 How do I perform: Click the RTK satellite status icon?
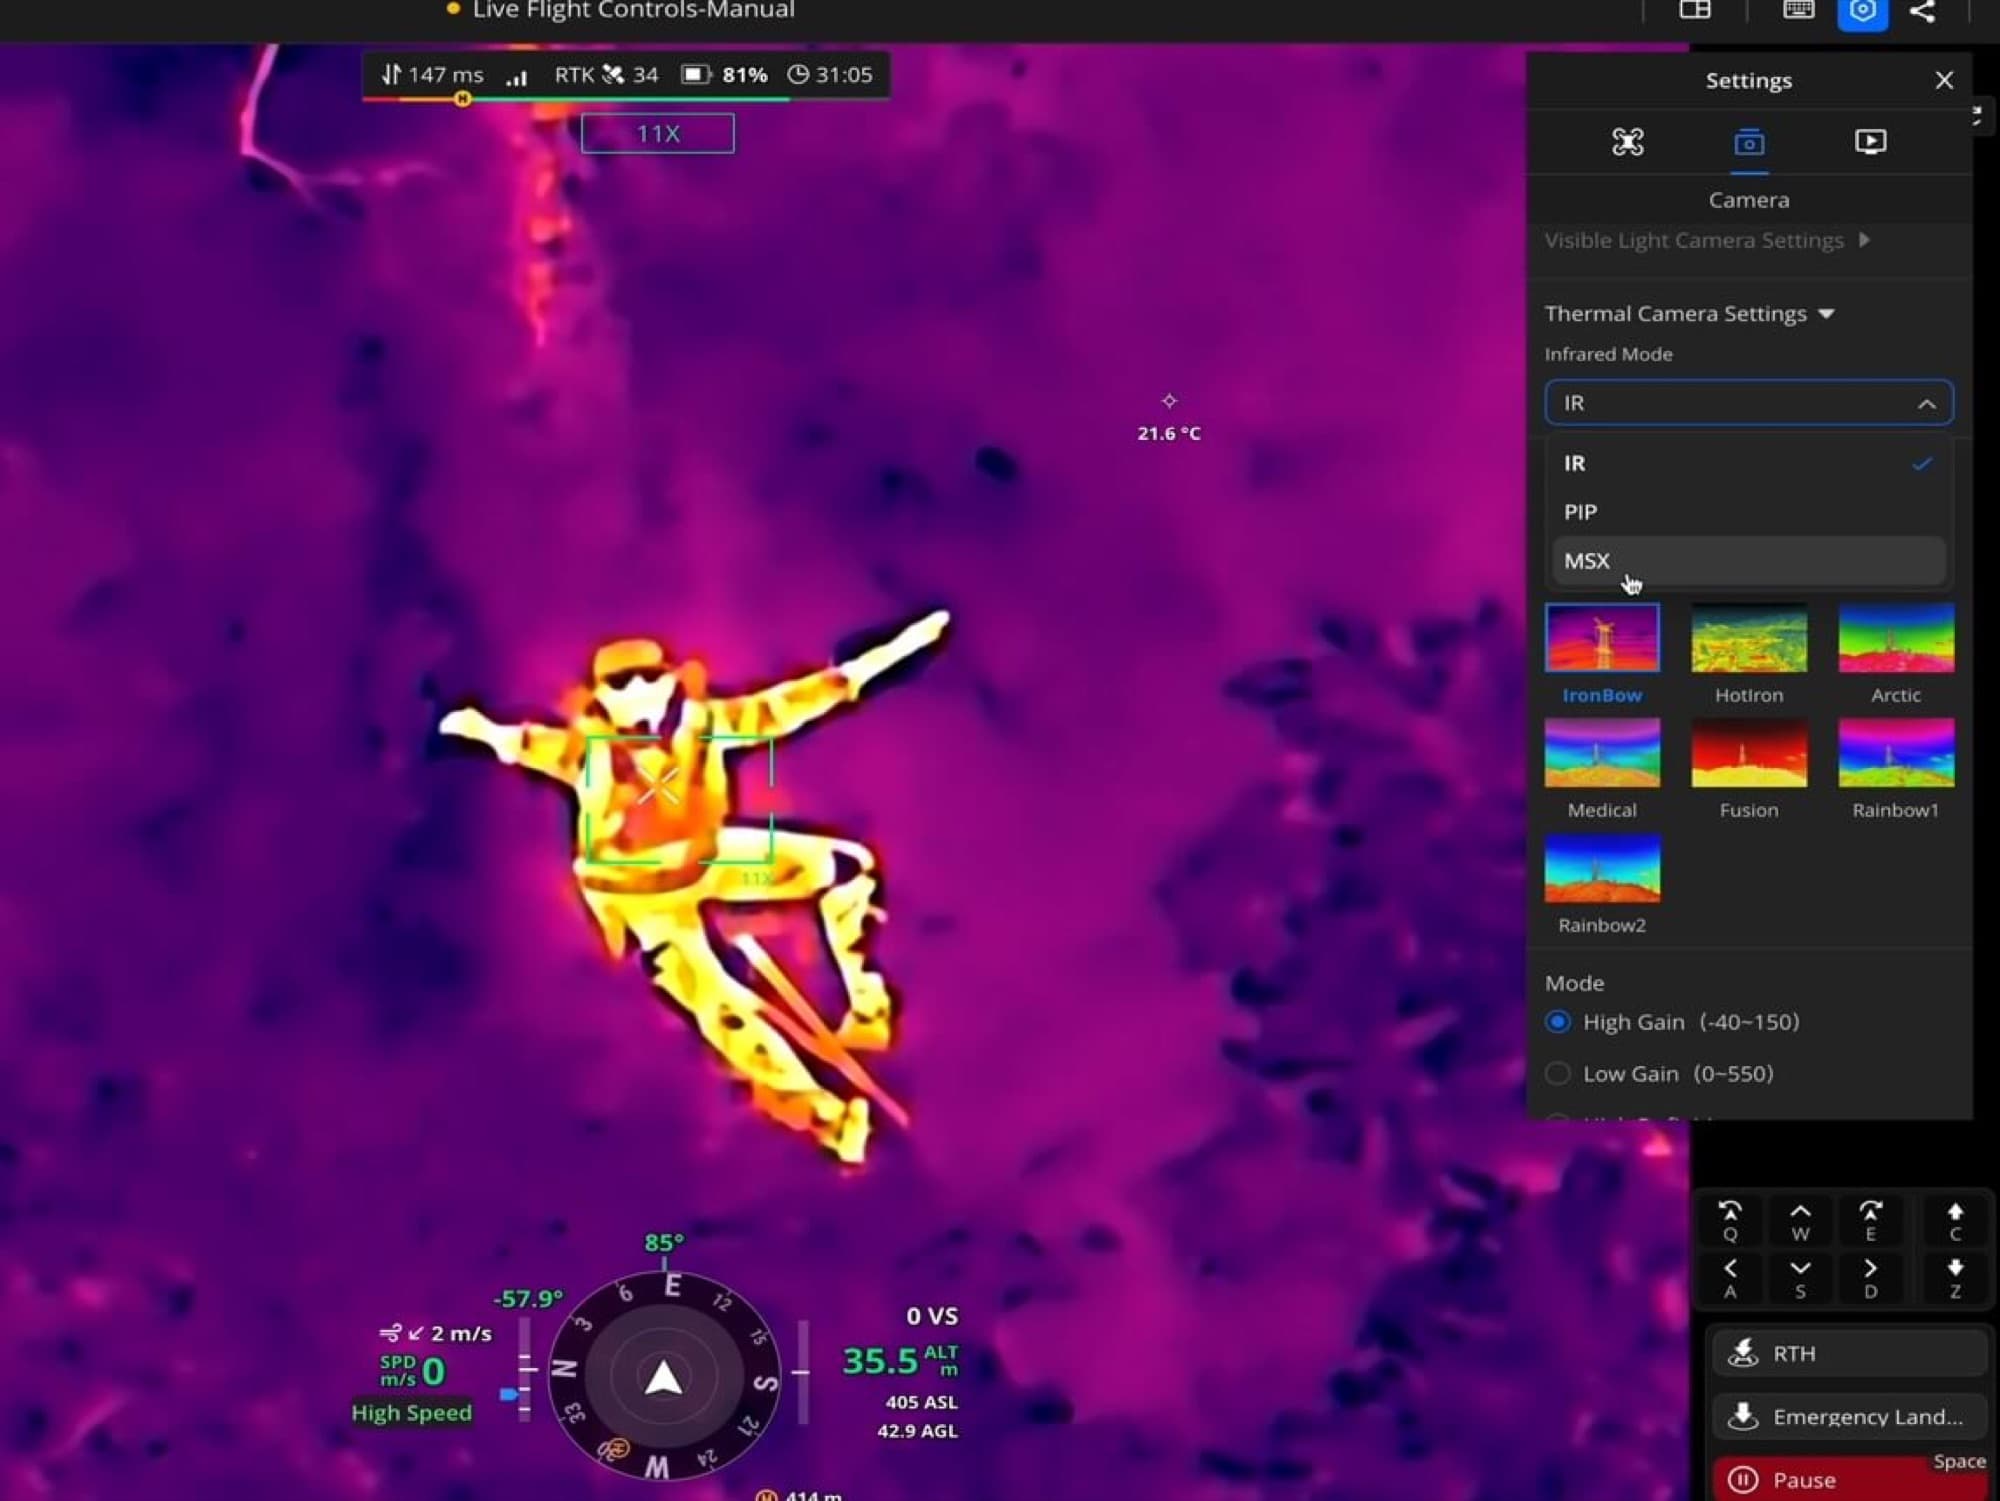pyautogui.click(x=613, y=75)
